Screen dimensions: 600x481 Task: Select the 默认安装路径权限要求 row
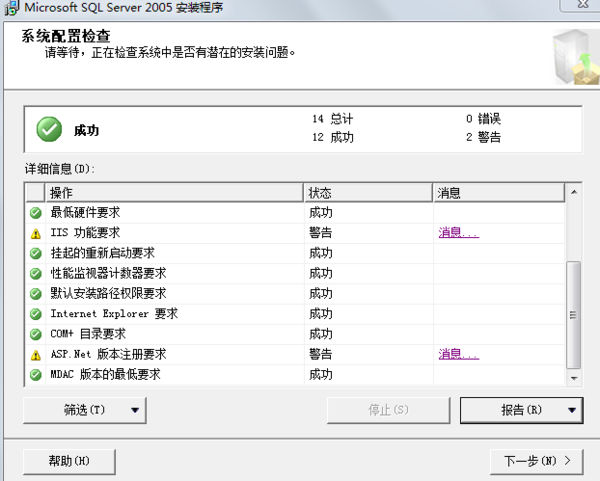(x=295, y=294)
